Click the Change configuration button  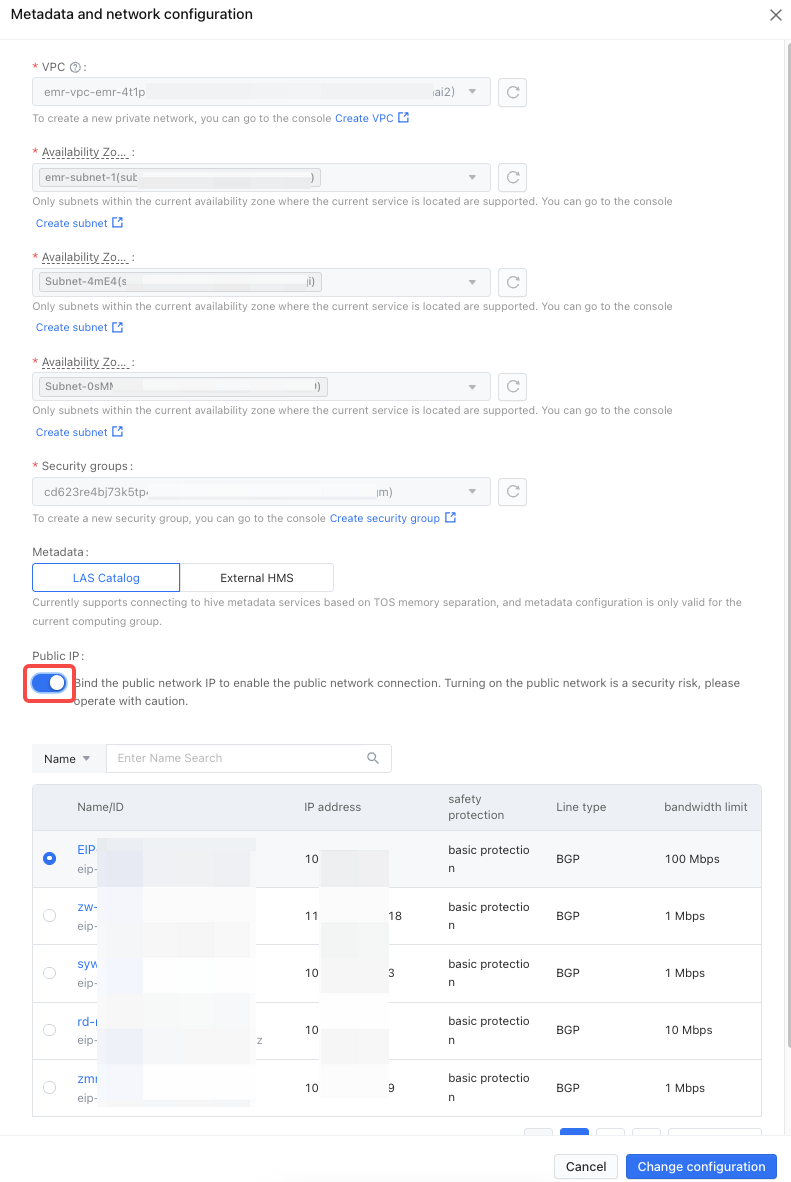pos(701,1166)
